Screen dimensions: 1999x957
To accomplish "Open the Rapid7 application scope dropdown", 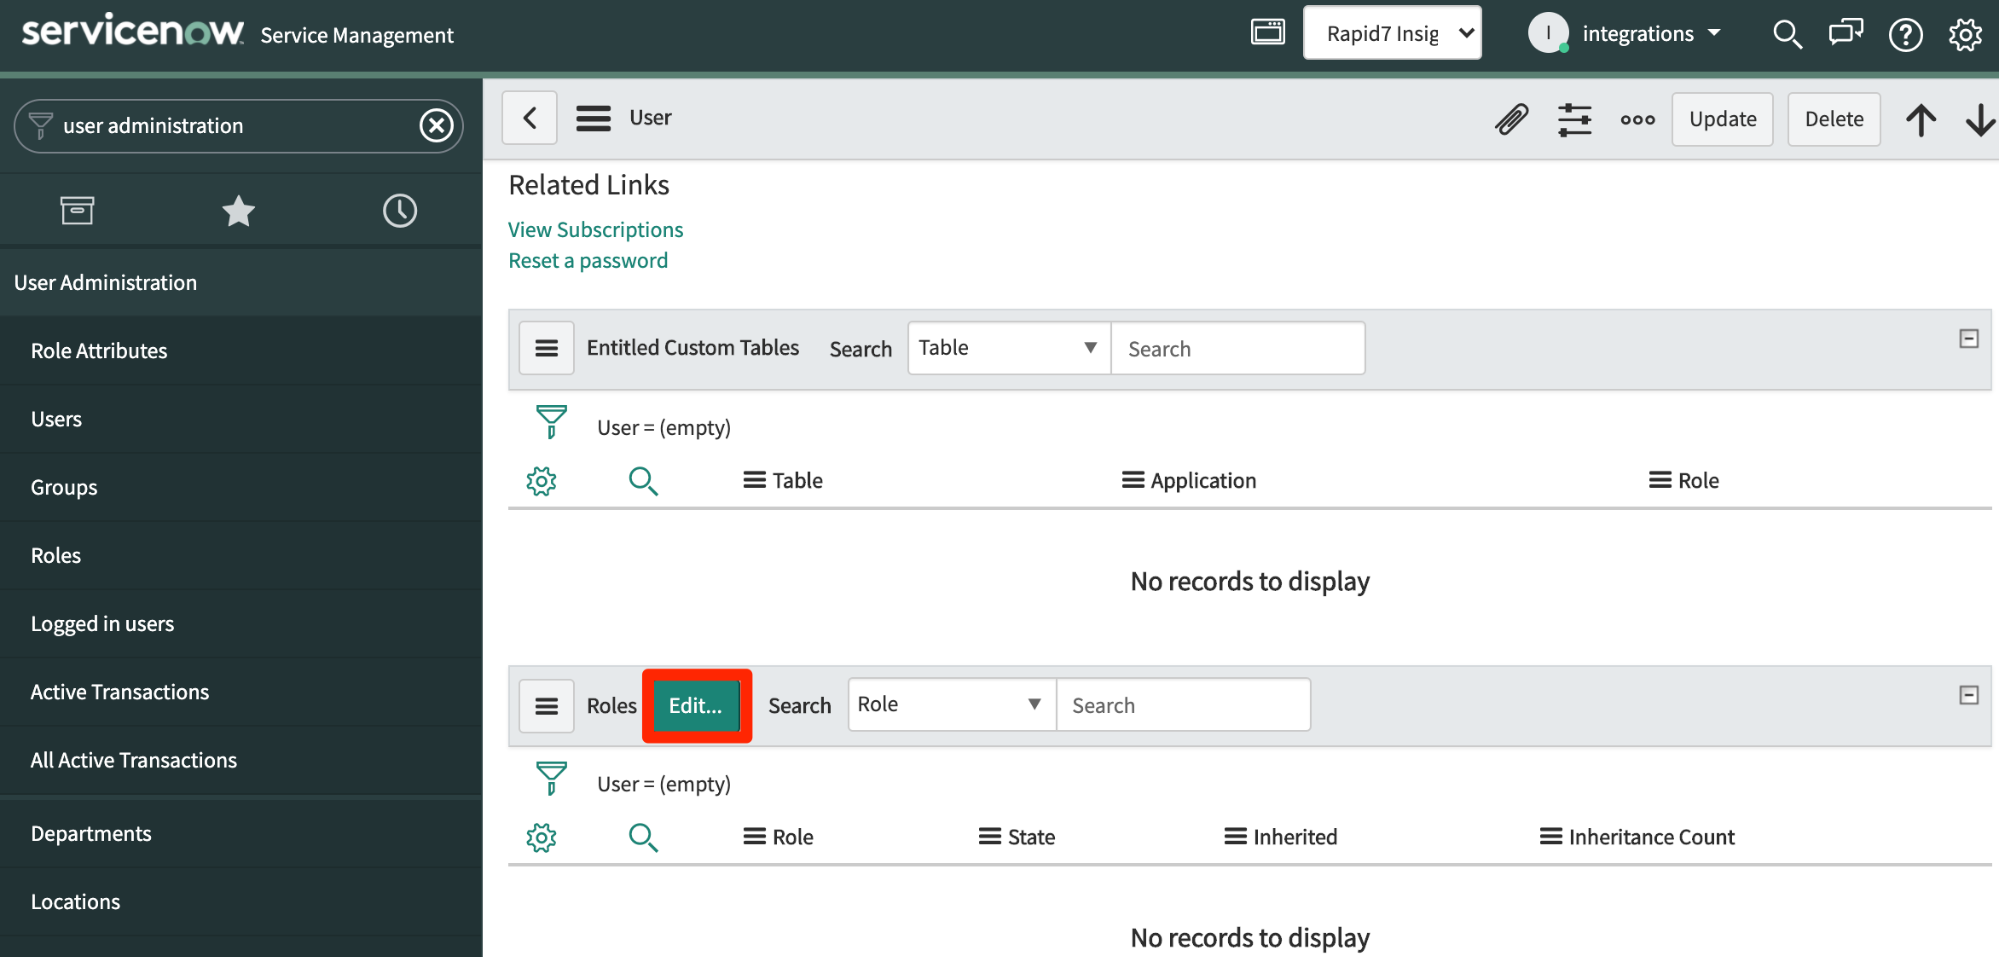I will tap(1392, 33).
